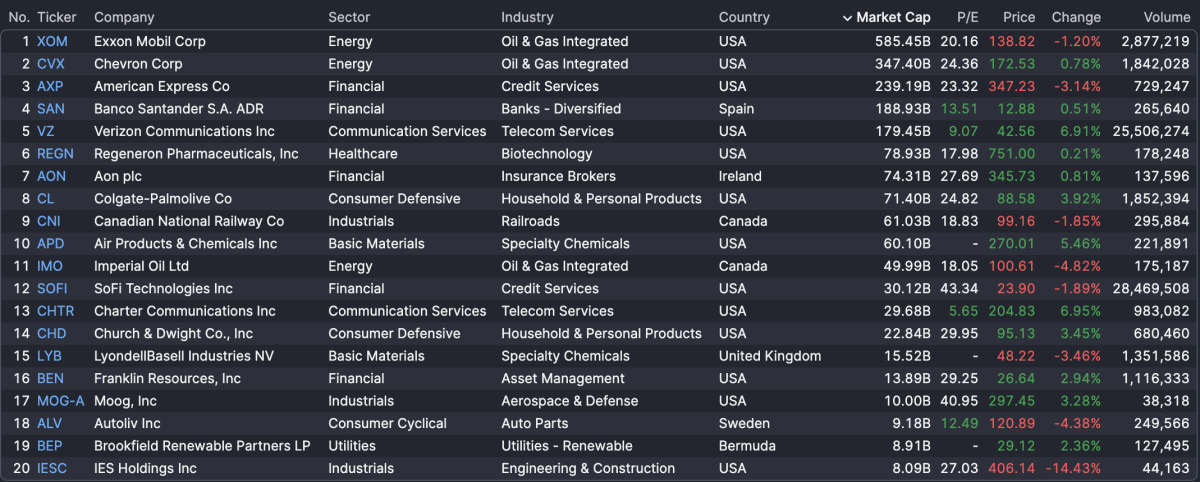The height and width of the screenshot is (482, 1200).
Task: Click the Autoliv Inc company name
Action: [127, 424]
